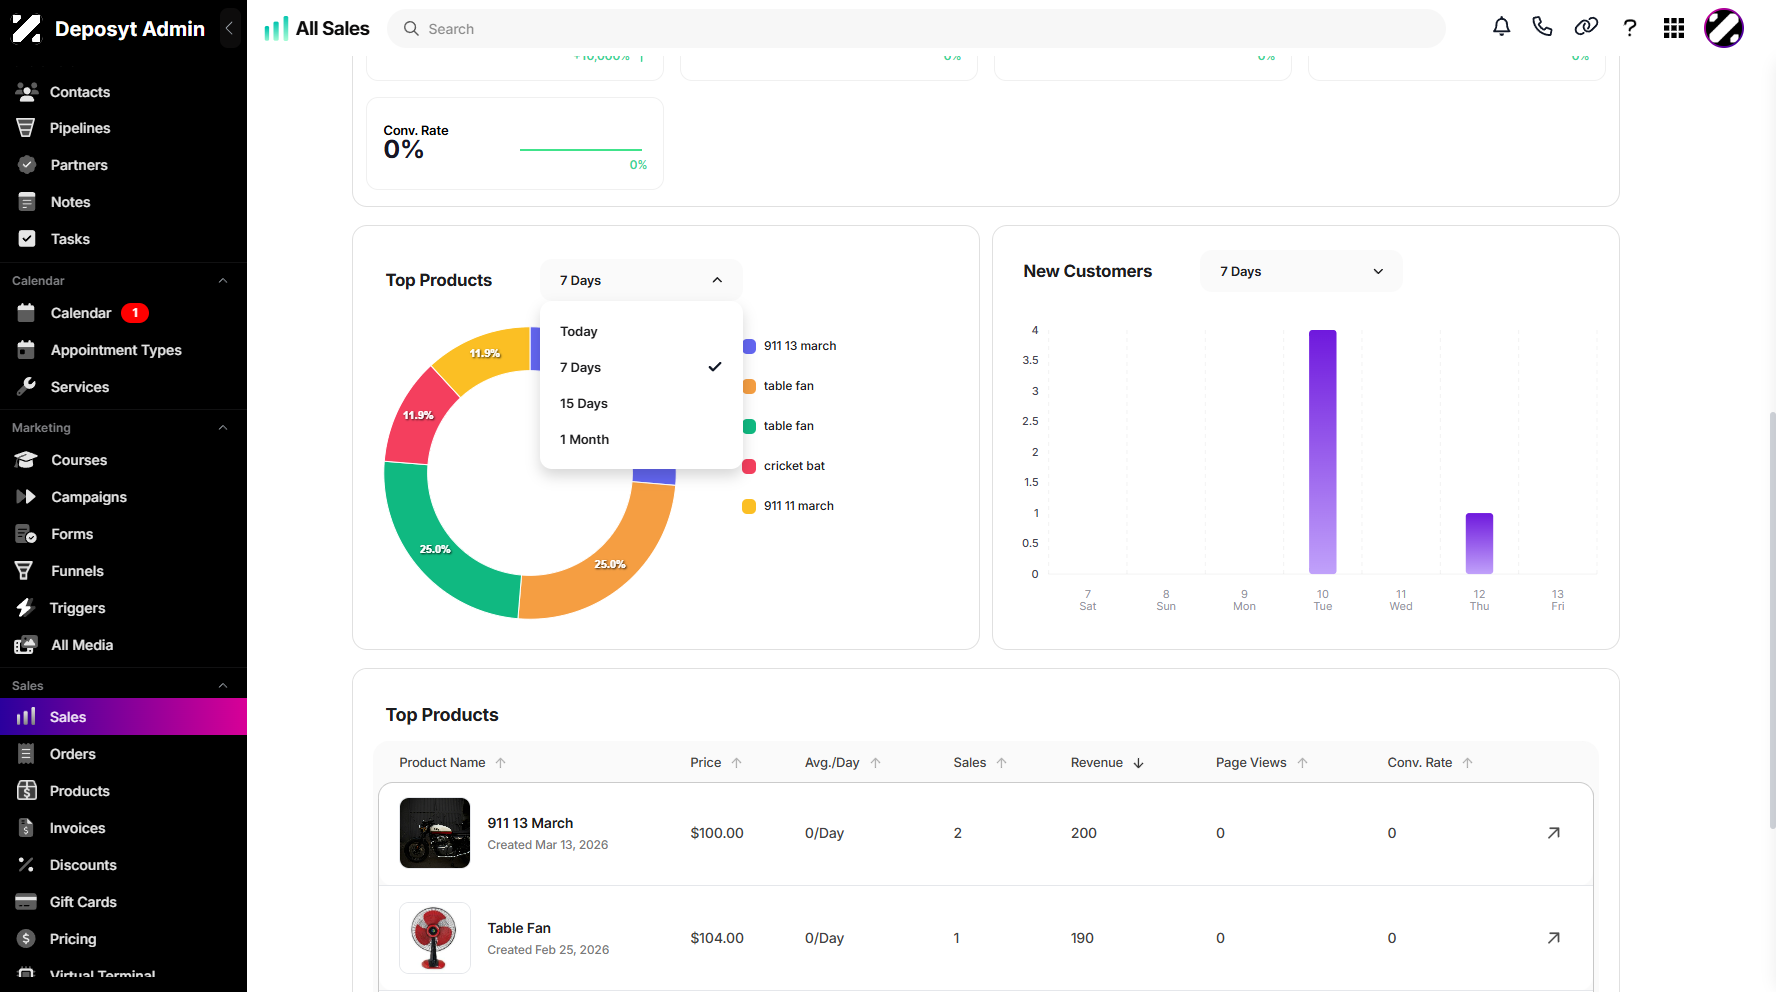The height and width of the screenshot is (992, 1776).
Task: Collapse the Sales sidebar section
Action: pos(223,686)
